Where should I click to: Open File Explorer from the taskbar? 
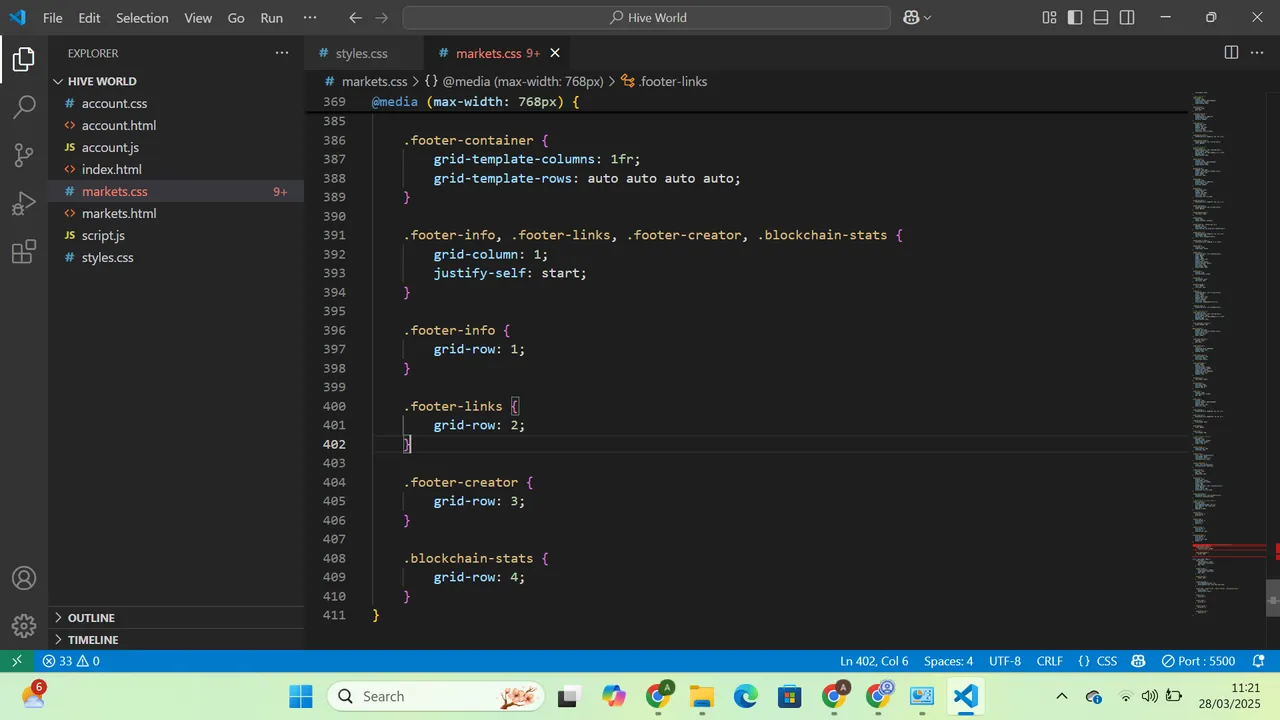point(702,697)
